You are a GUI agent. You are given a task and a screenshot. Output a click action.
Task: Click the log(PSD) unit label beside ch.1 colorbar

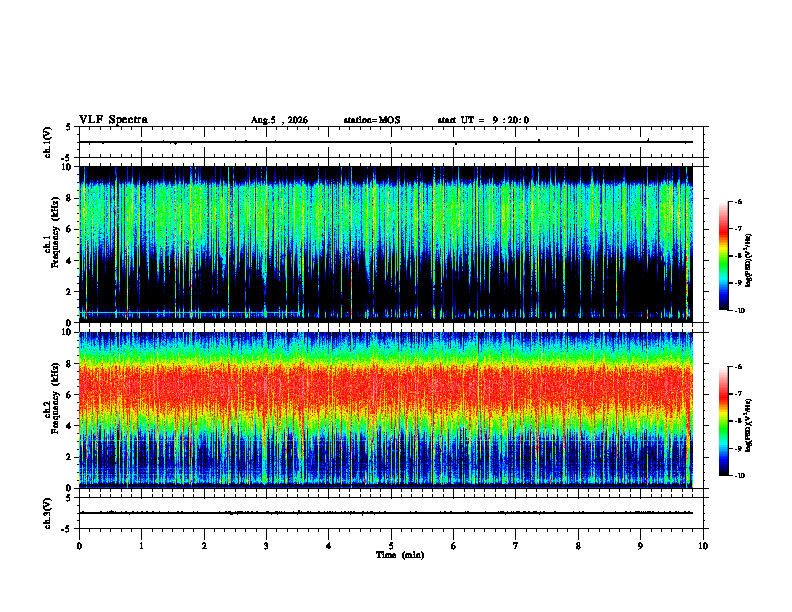point(749,261)
